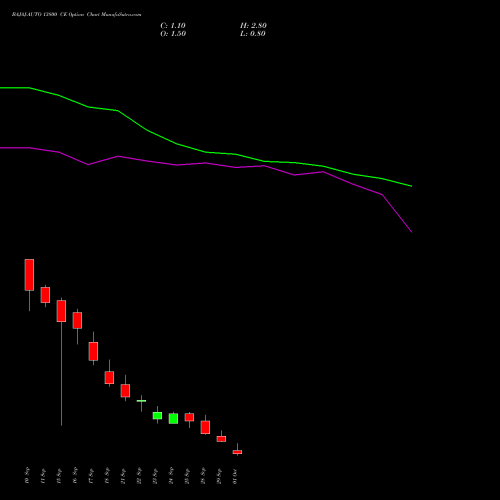Select the low value L: 0.80
This screenshot has height=500, width=500.
(253, 34)
